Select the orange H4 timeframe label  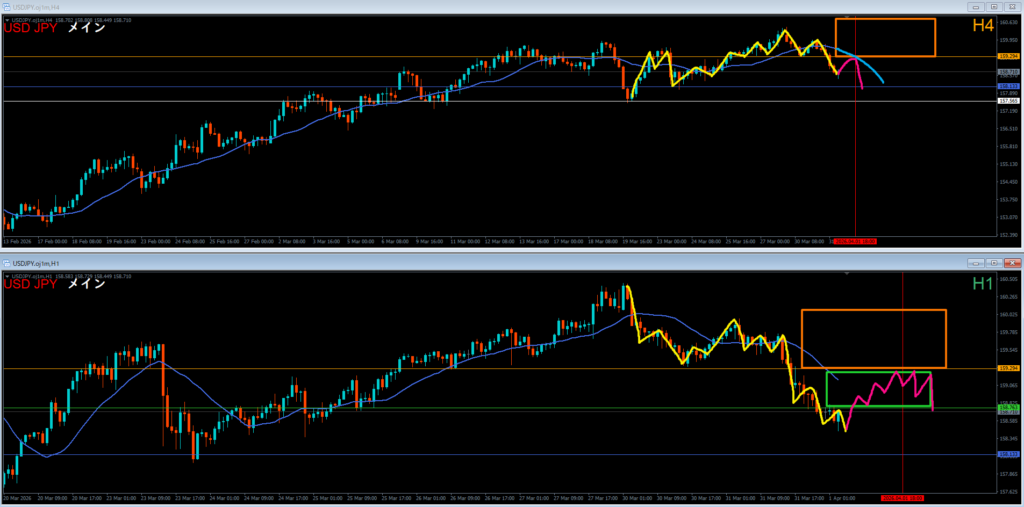click(x=983, y=27)
